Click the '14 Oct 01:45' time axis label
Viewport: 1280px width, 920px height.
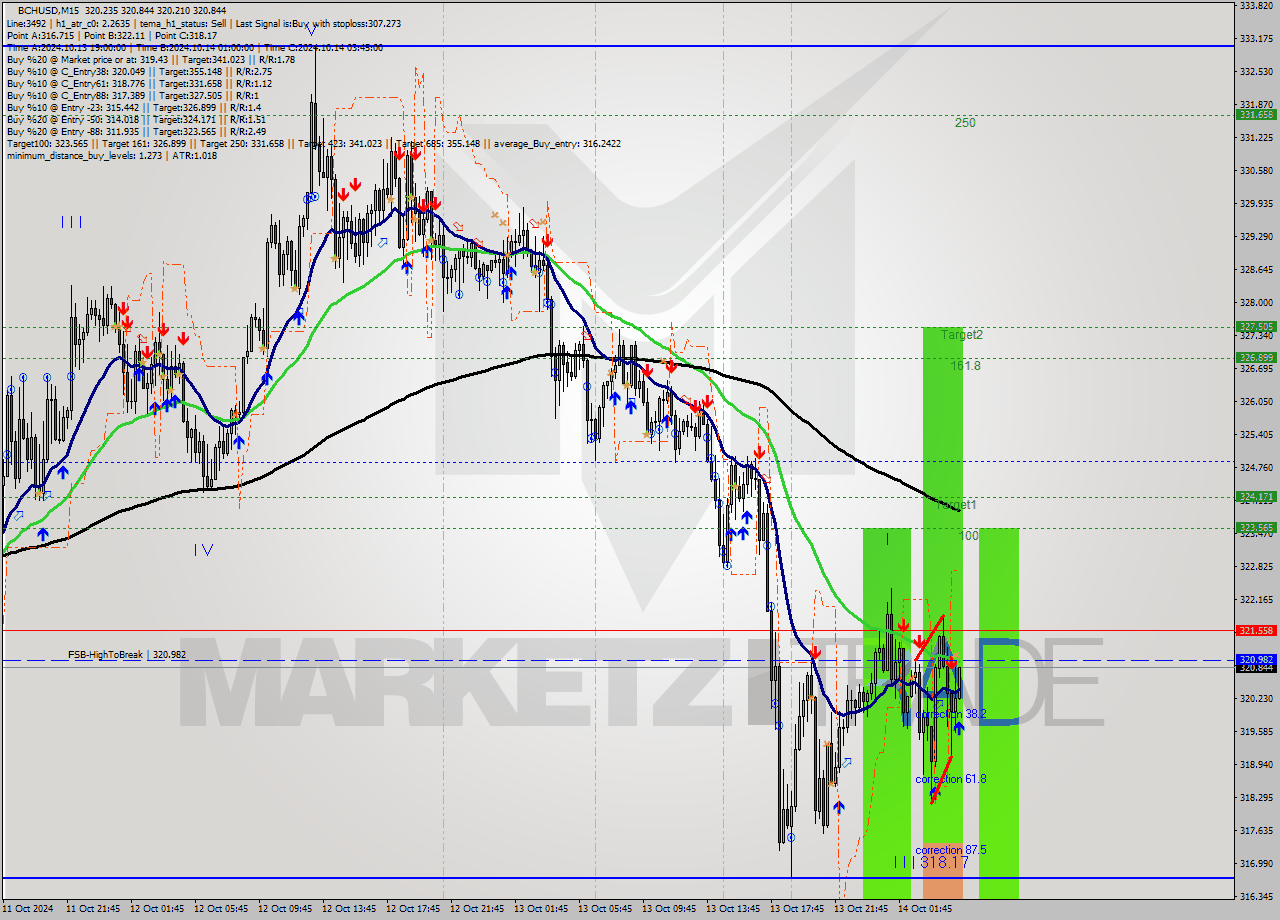click(925, 909)
